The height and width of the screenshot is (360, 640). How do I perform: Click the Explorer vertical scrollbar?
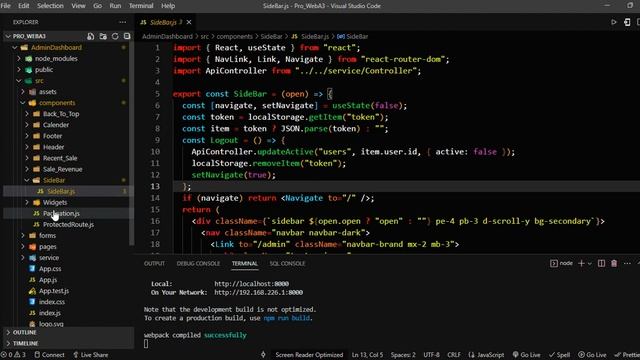(131, 143)
